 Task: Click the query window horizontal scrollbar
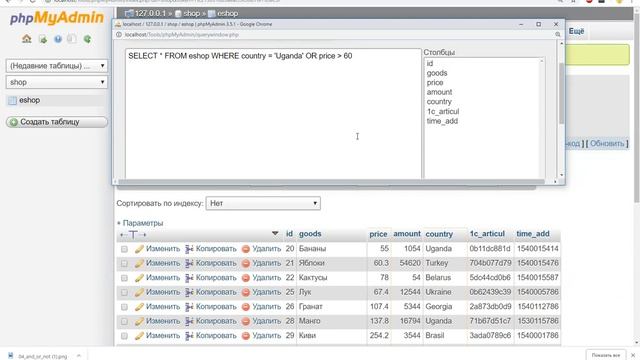click(x=331, y=182)
